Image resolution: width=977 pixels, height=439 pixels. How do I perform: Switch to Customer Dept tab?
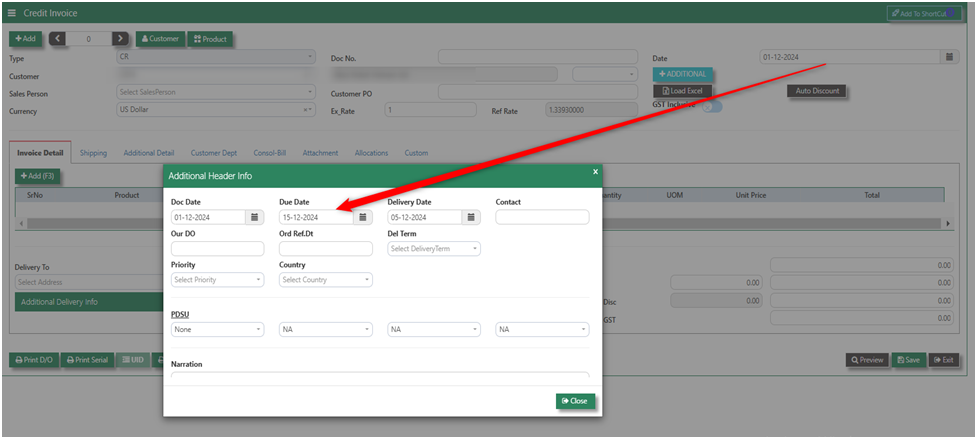pyautogui.click(x=214, y=153)
